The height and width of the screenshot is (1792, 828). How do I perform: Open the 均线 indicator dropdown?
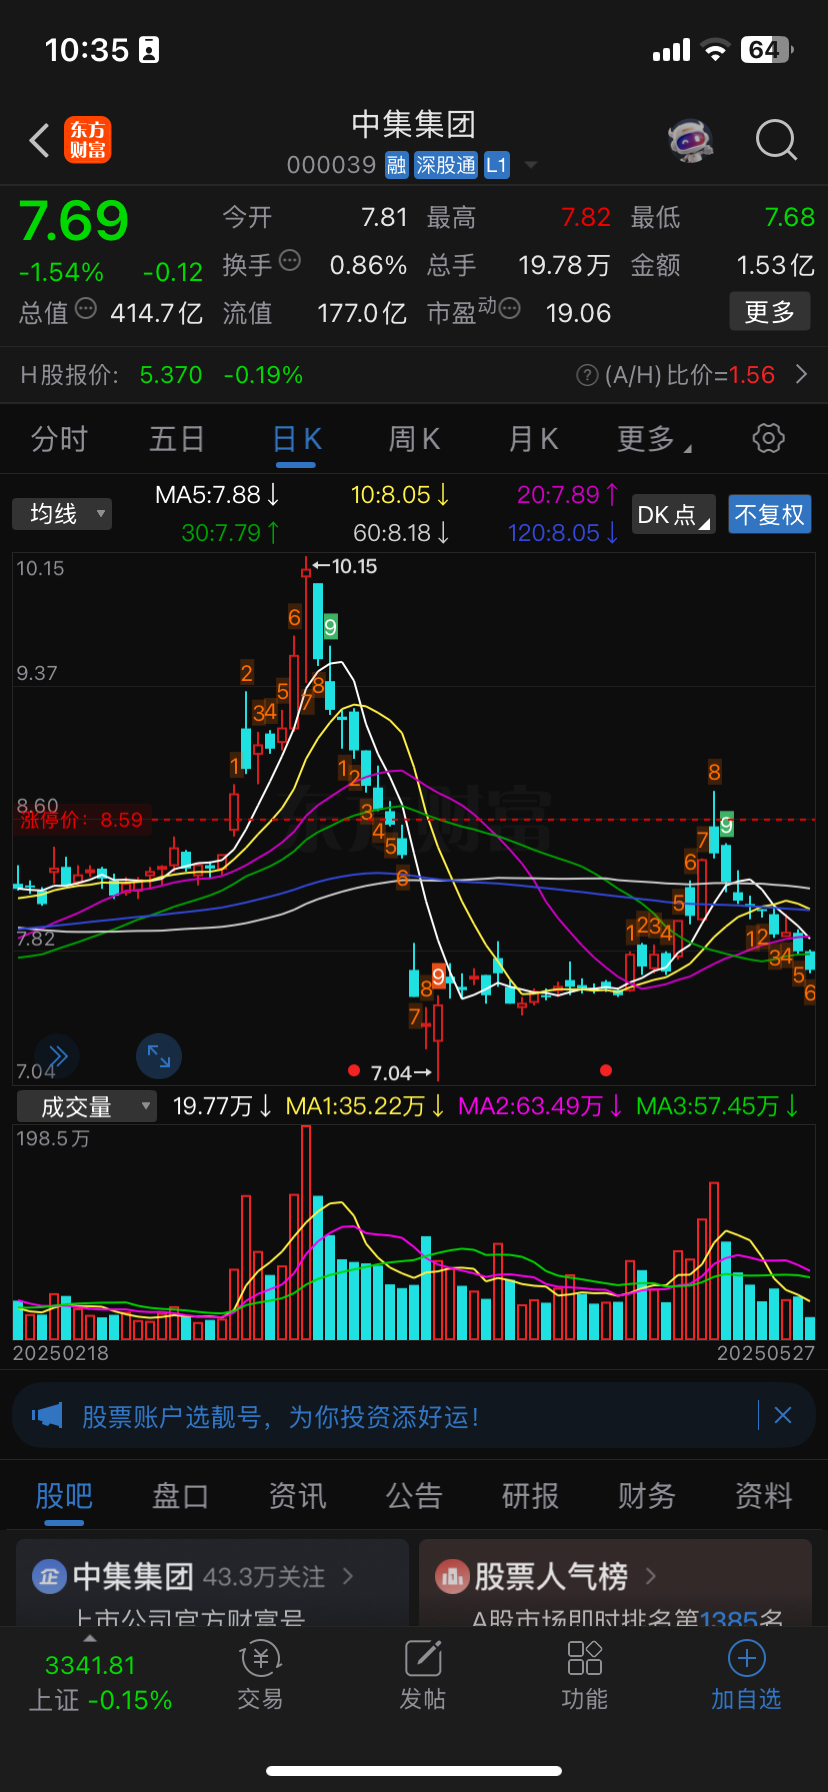(62, 514)
